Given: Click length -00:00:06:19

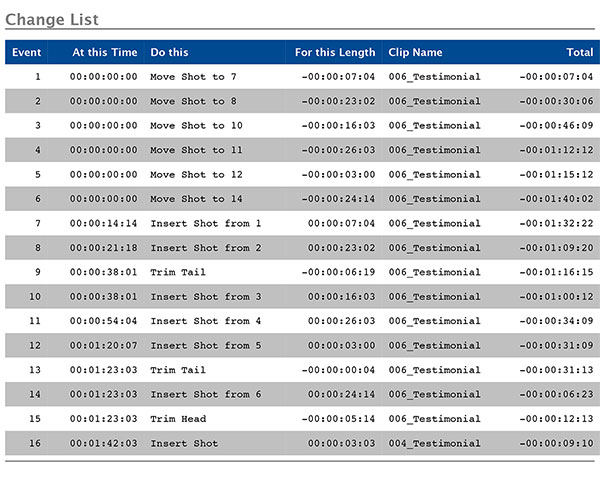Looking at the screenshot, I should [x=338, y=272].
